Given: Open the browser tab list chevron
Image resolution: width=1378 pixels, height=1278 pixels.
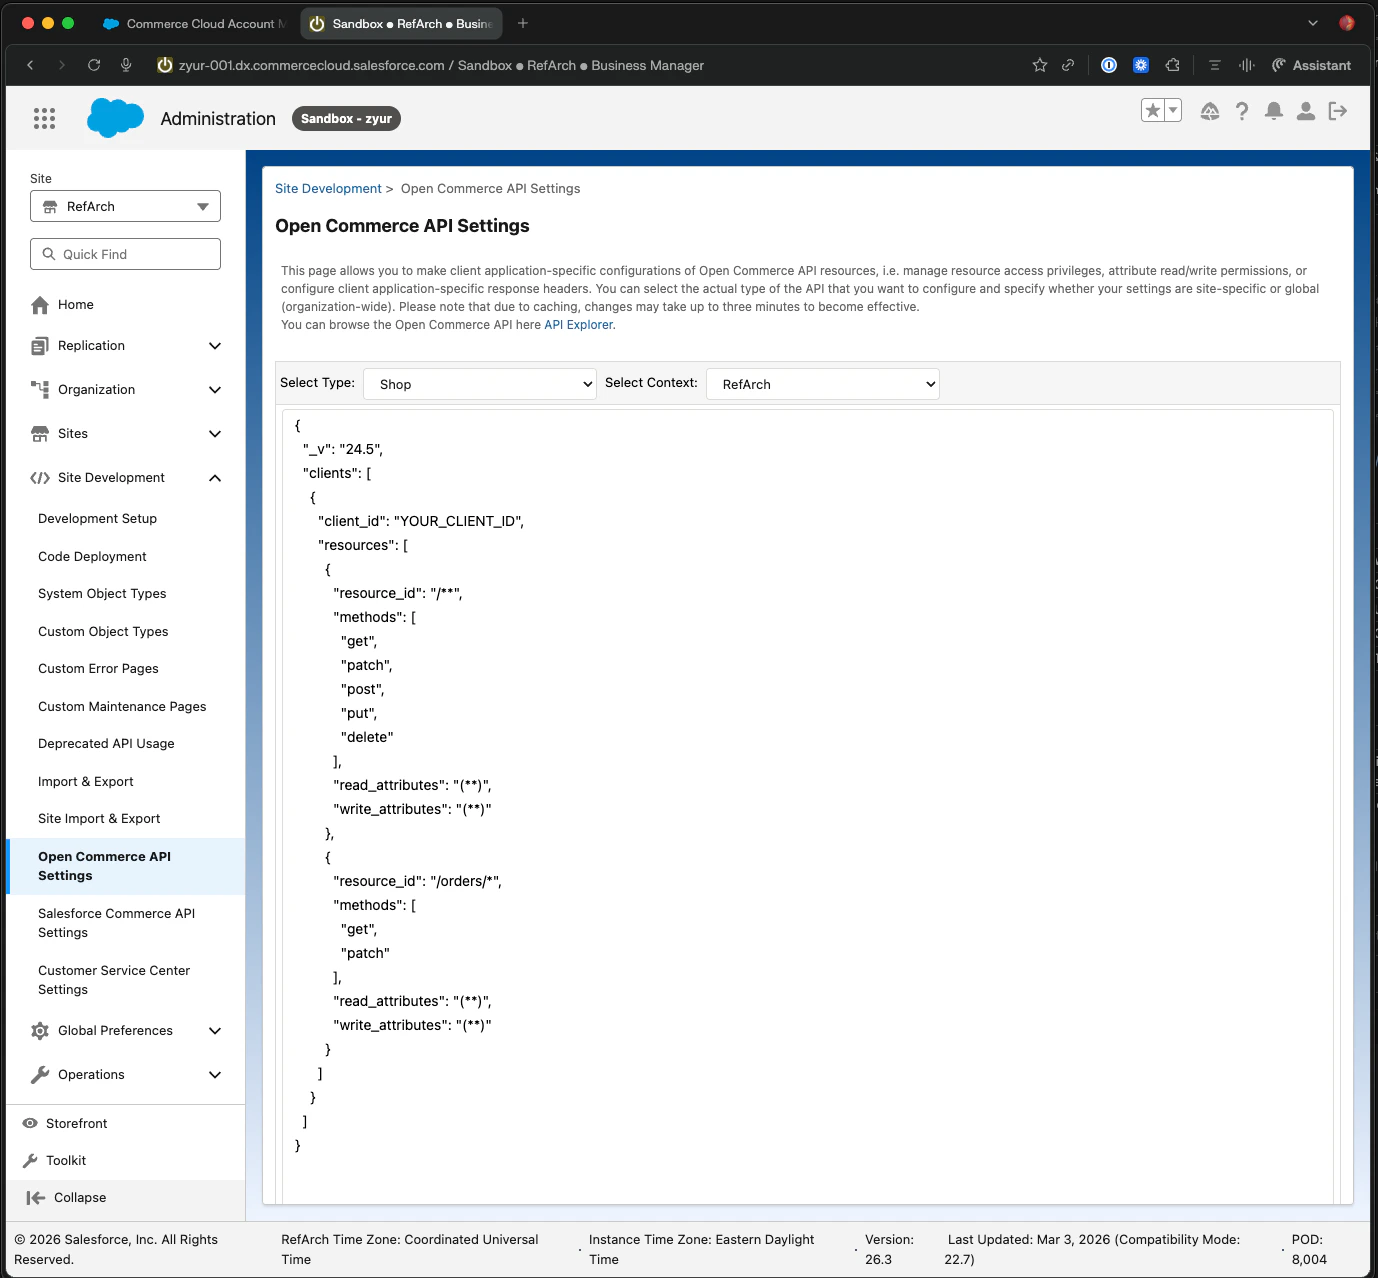Looking at the screenshot, I should 1313,23.
